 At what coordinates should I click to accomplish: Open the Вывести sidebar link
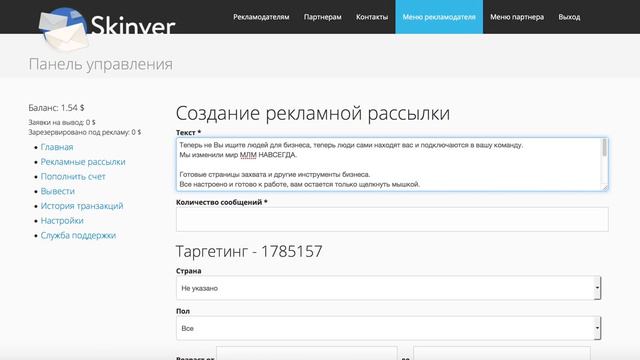pos(58,191)
